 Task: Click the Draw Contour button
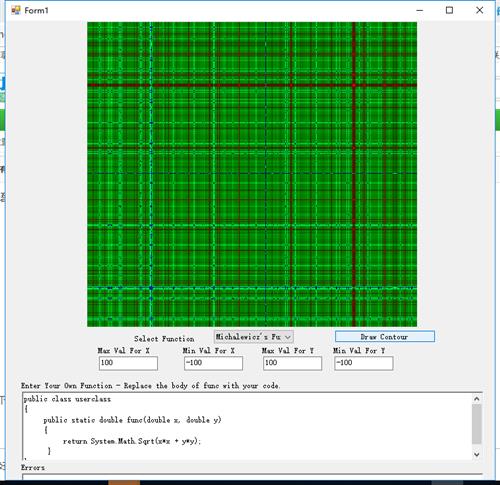[385, 337]
